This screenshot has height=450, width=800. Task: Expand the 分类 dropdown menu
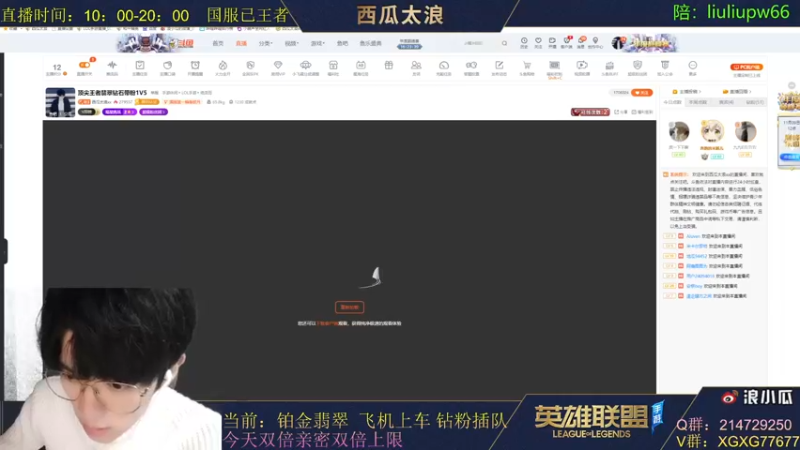point(265,43)
